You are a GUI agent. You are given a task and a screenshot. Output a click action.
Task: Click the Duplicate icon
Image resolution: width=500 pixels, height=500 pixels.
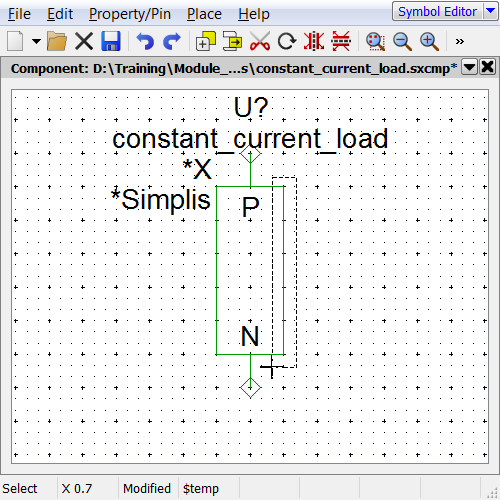click(x=206, y=41)
